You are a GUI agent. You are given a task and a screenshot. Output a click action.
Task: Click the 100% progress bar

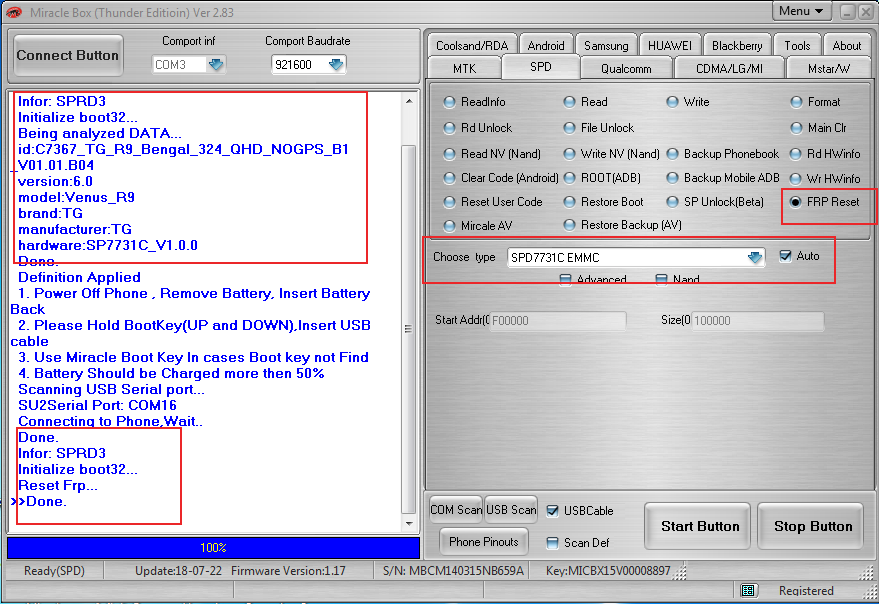[213, 547]
